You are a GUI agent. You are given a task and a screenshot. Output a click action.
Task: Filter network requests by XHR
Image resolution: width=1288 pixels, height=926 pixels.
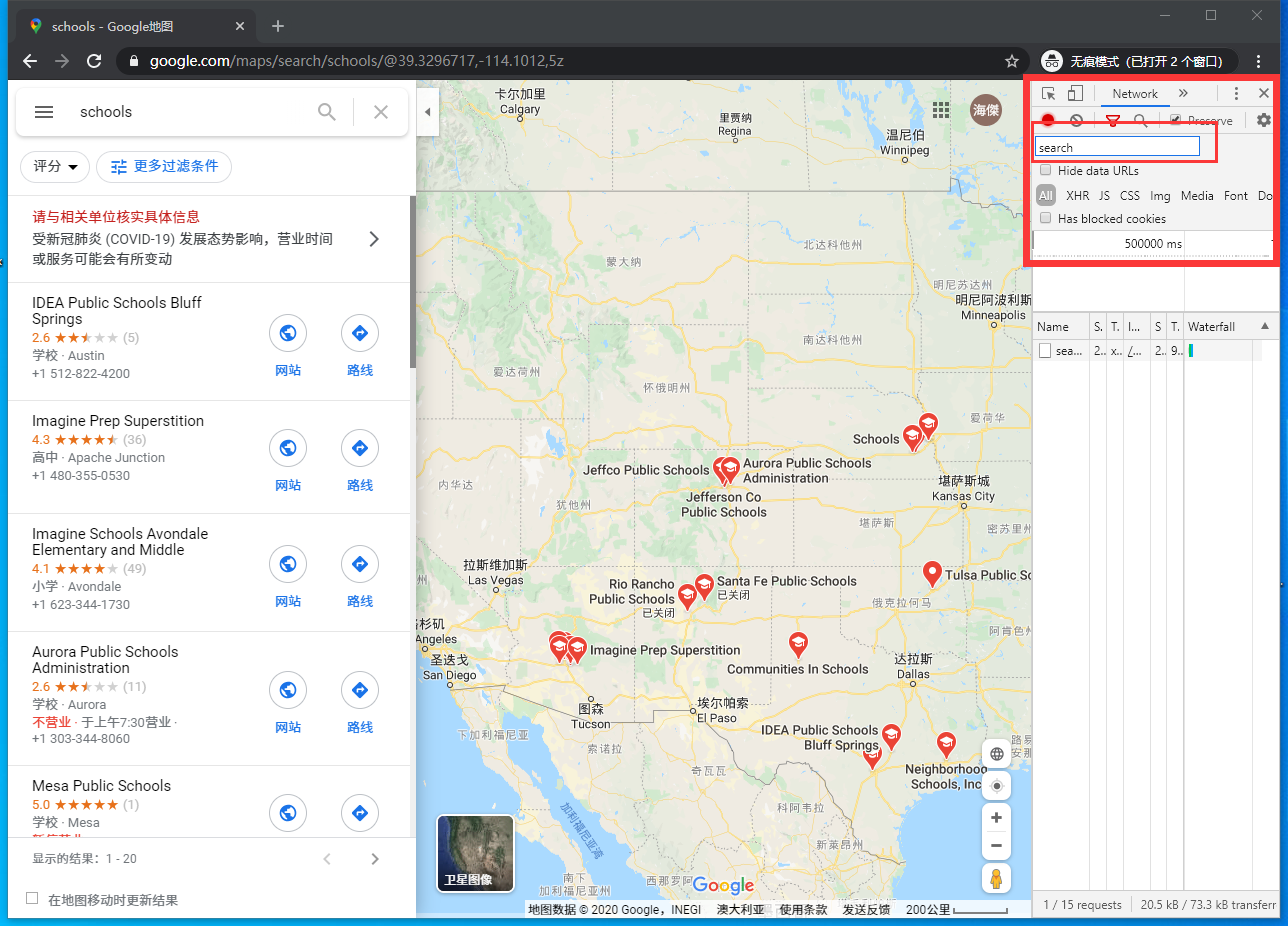point(1077,196)
